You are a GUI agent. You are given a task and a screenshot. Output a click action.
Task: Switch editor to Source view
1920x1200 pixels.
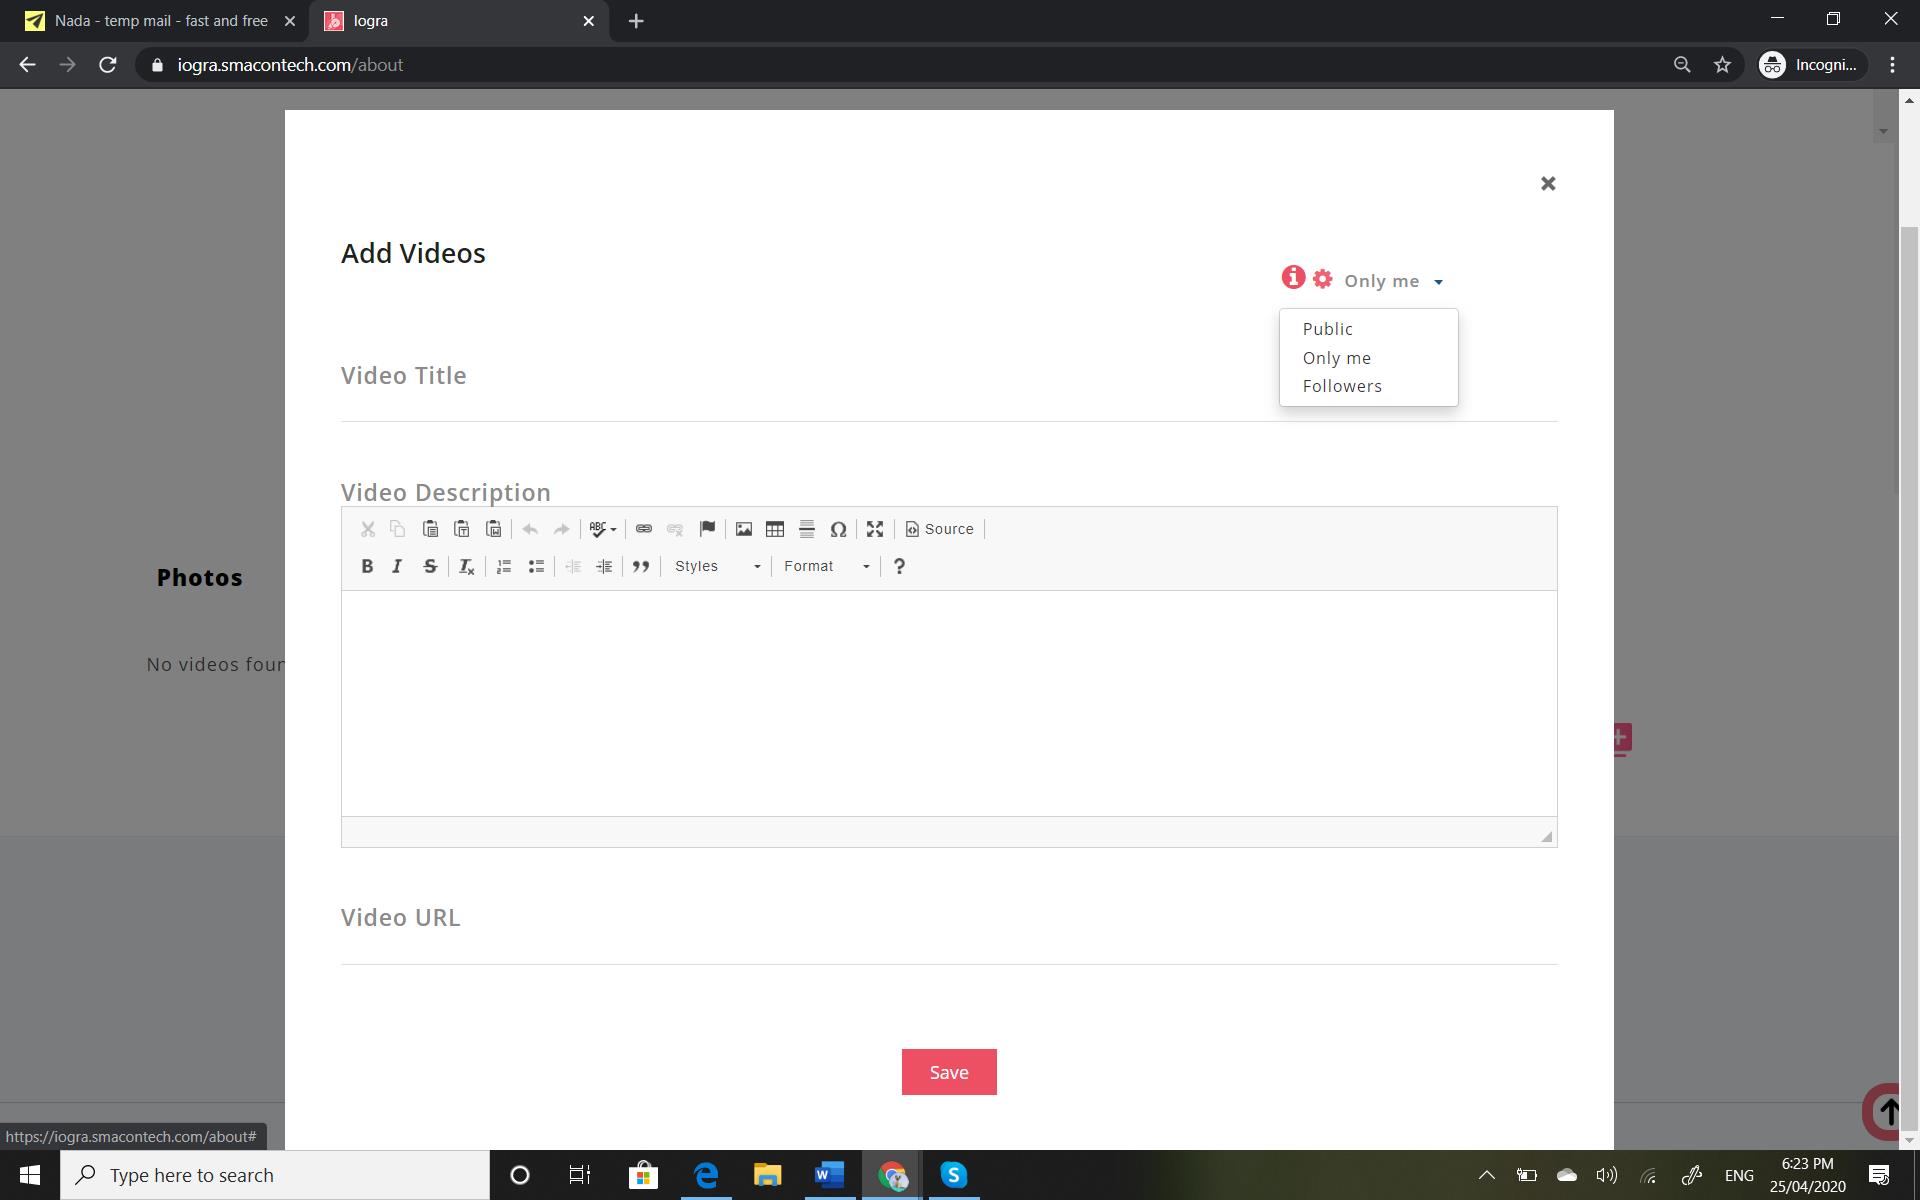[939, 529]
